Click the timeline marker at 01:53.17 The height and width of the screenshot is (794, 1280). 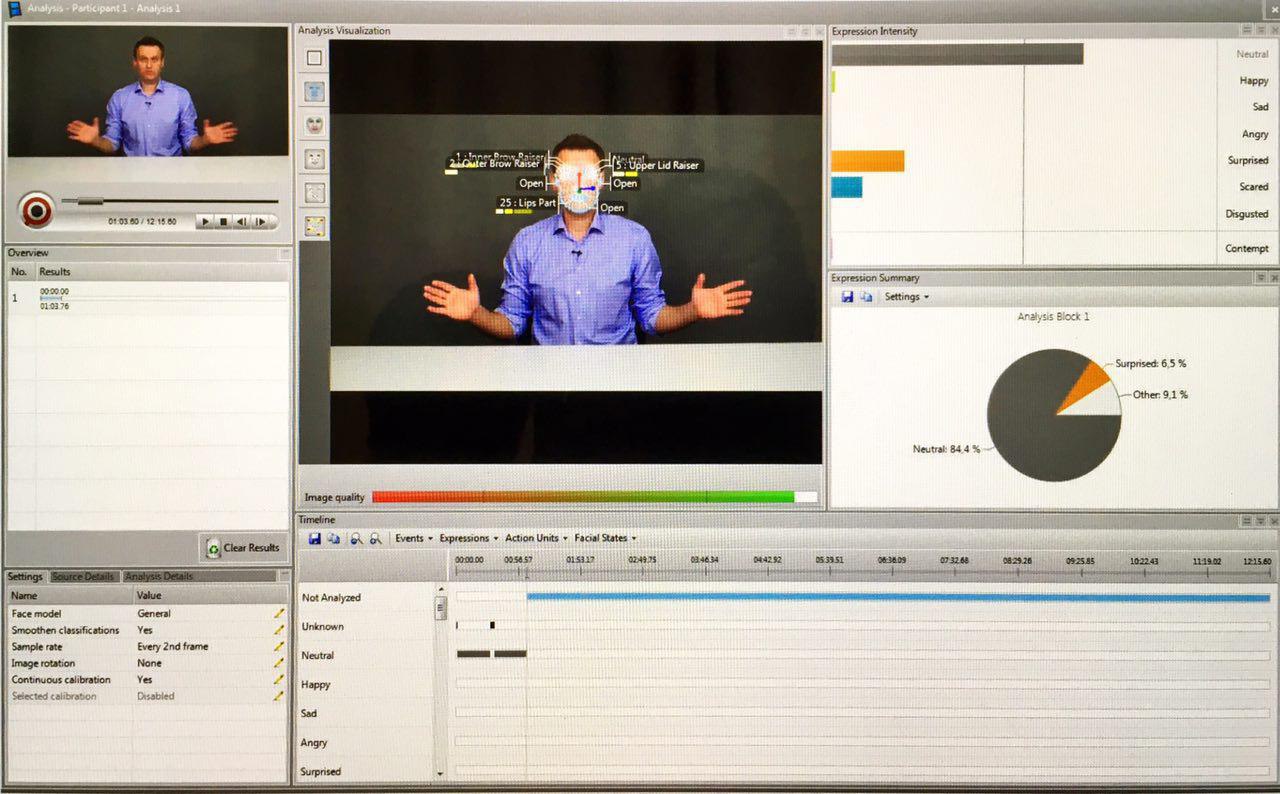580,560
